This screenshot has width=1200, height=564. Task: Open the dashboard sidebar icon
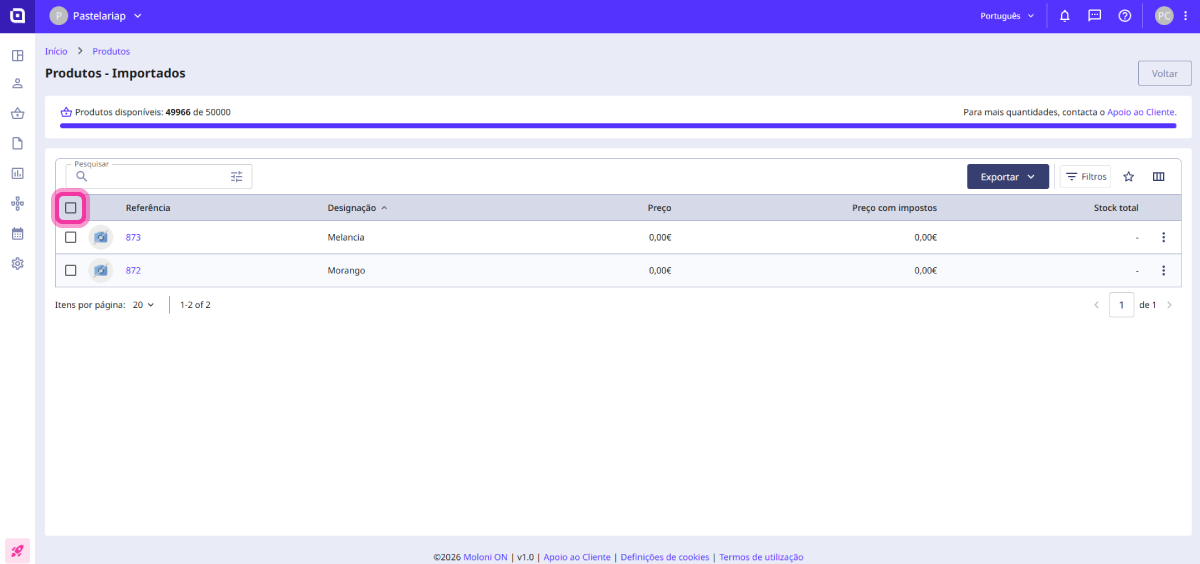[17, 55]
